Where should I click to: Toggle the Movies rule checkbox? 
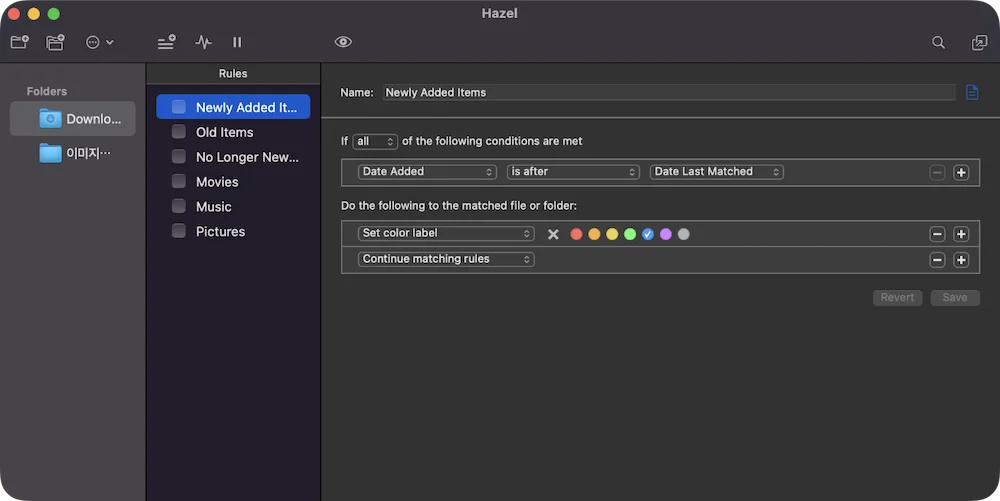[179, 182]
